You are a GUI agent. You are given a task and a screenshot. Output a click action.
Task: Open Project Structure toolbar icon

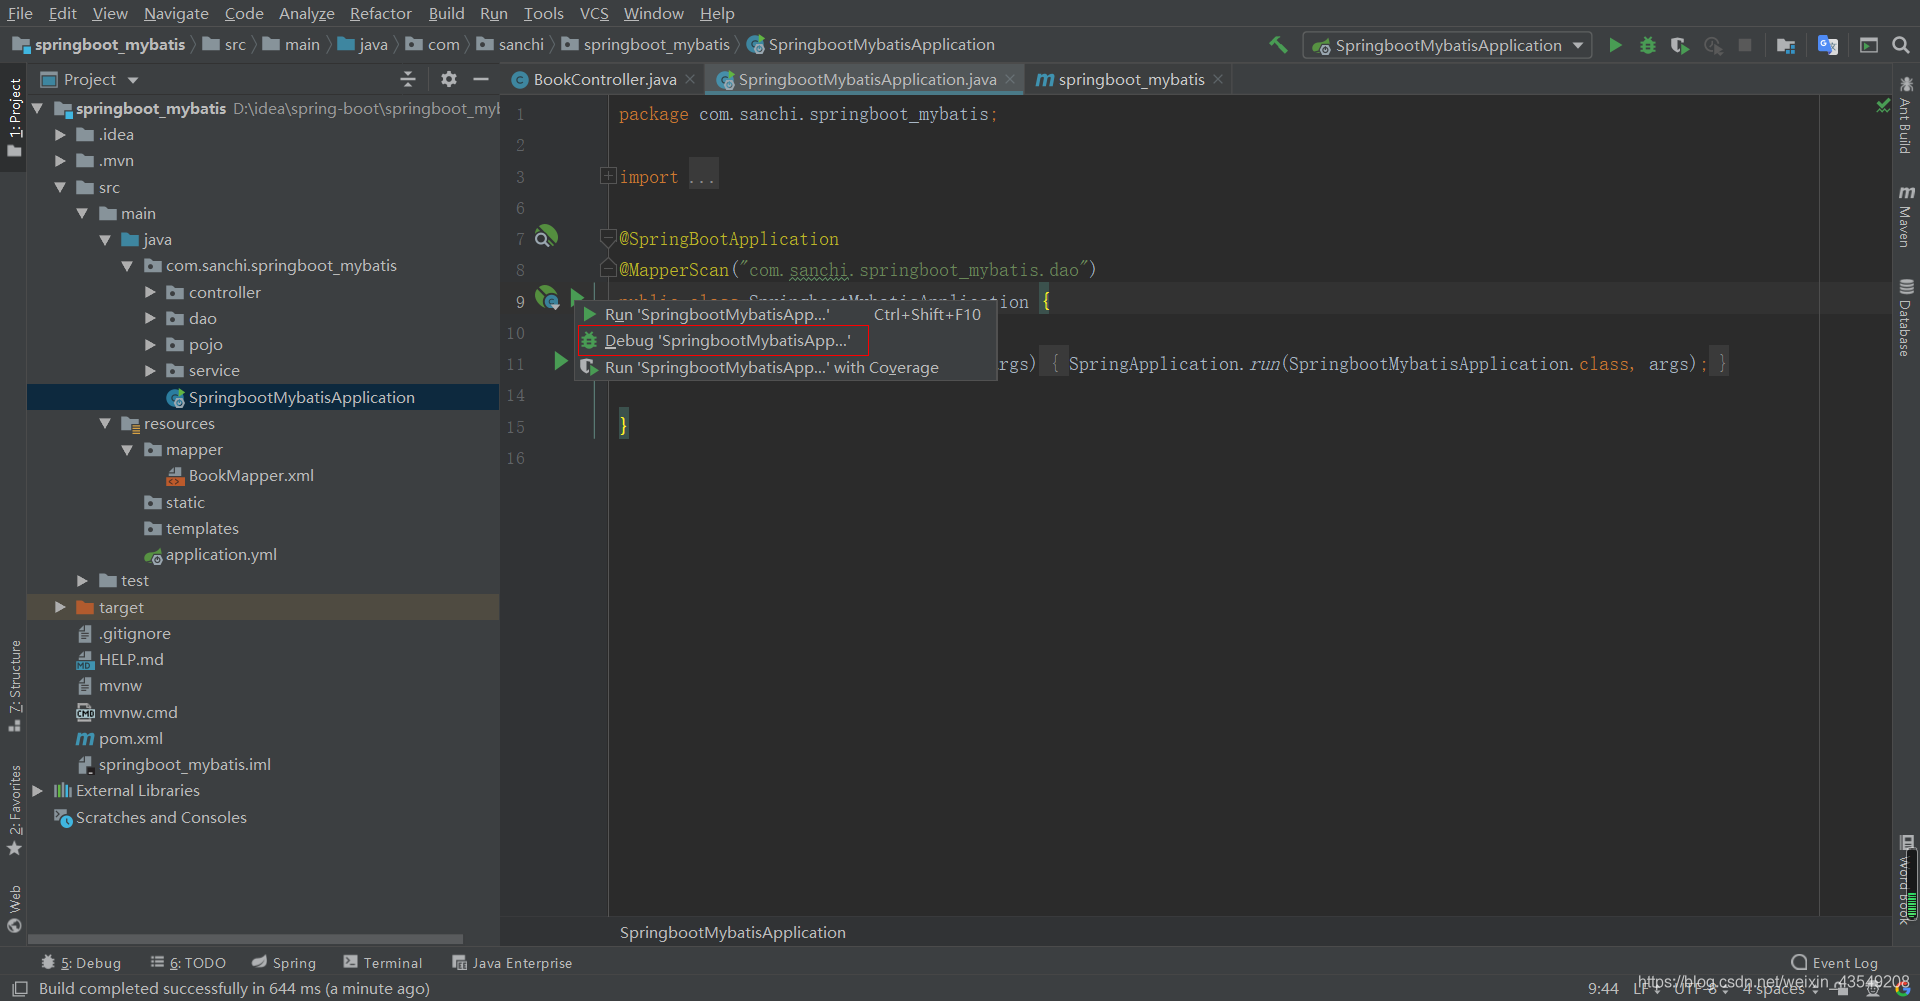[x=1786, y=45]
